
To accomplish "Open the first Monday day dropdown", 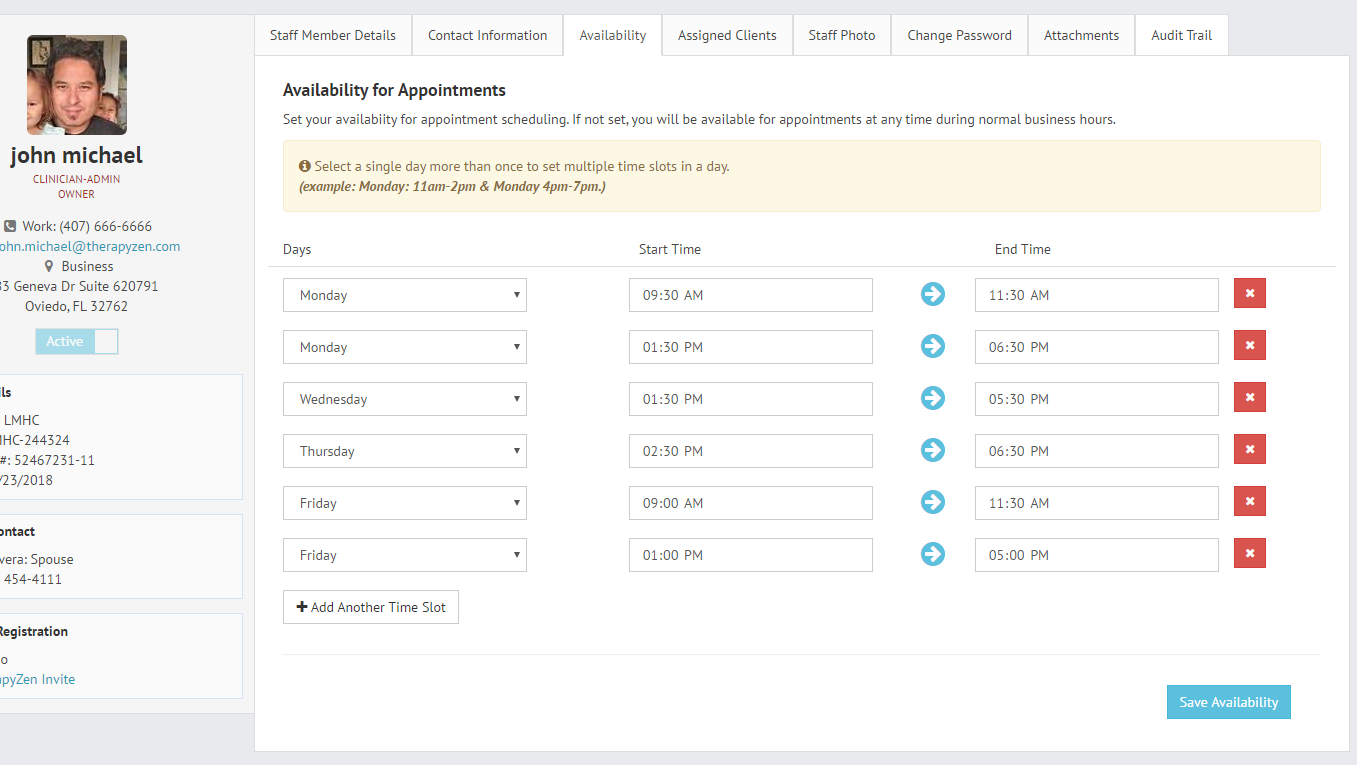I will pyautogui.click(x=405, y=295).
